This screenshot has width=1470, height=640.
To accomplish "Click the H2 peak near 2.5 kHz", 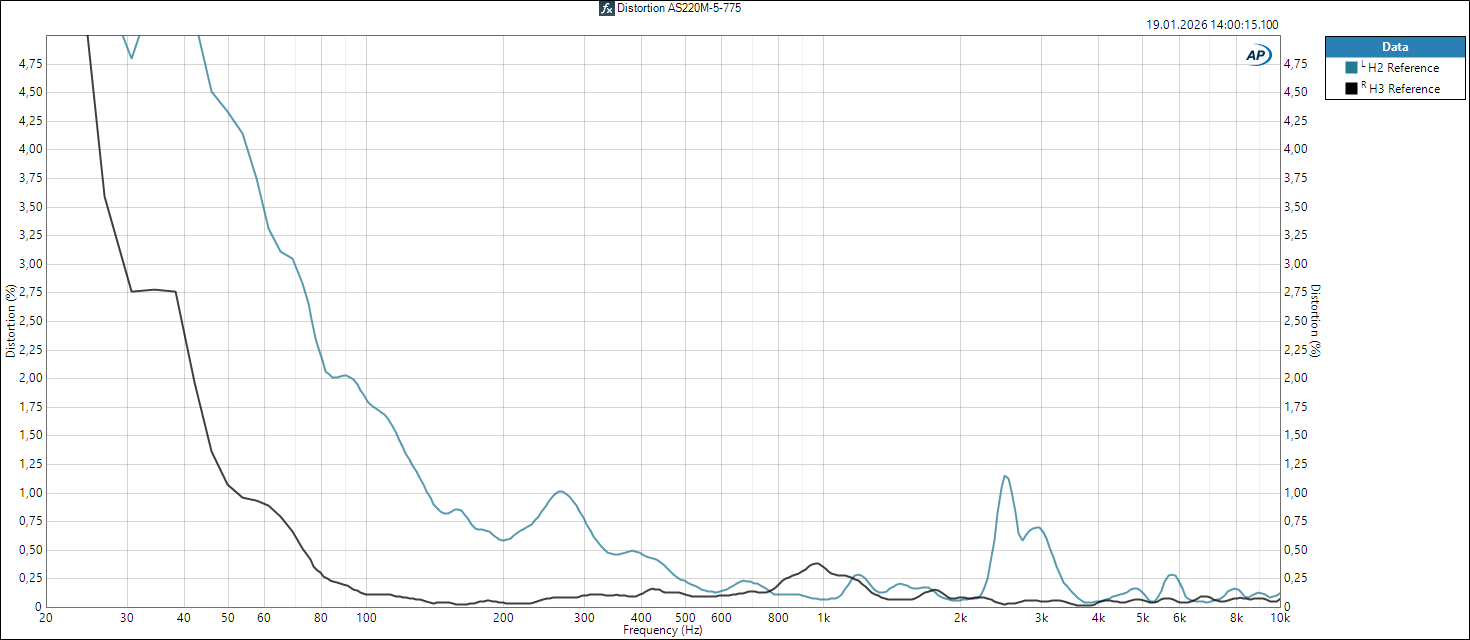I will tap(1005, 477).
